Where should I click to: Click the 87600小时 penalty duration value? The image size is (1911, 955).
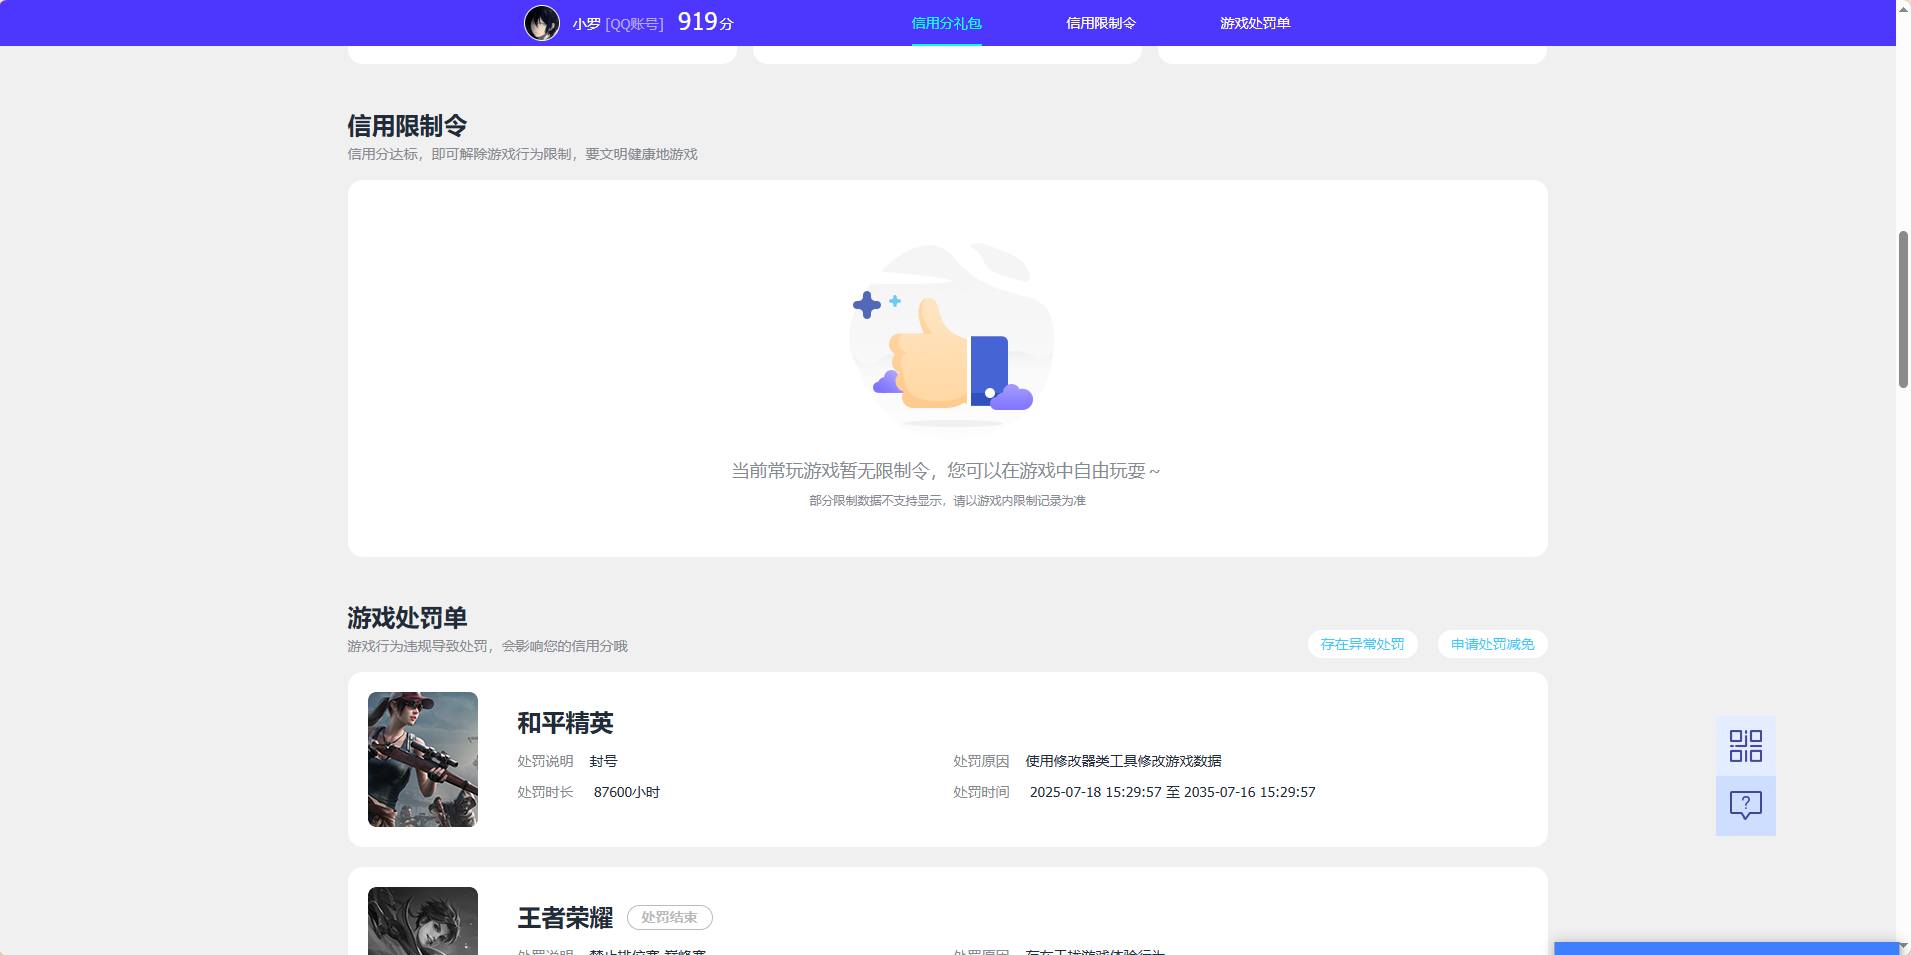[627, 792]
